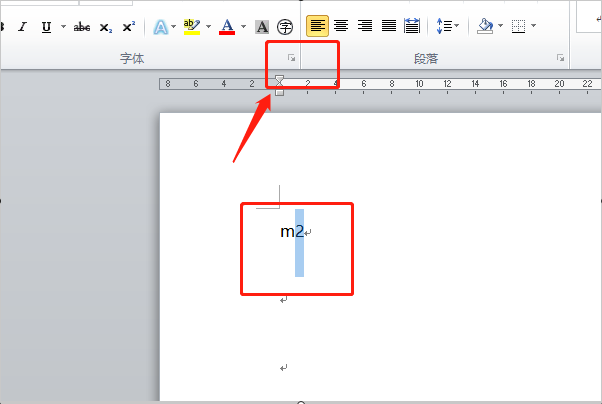Viewport: 602px width, 404px height.
Task: Toggle strikethrough formatting
Action: 82,27
